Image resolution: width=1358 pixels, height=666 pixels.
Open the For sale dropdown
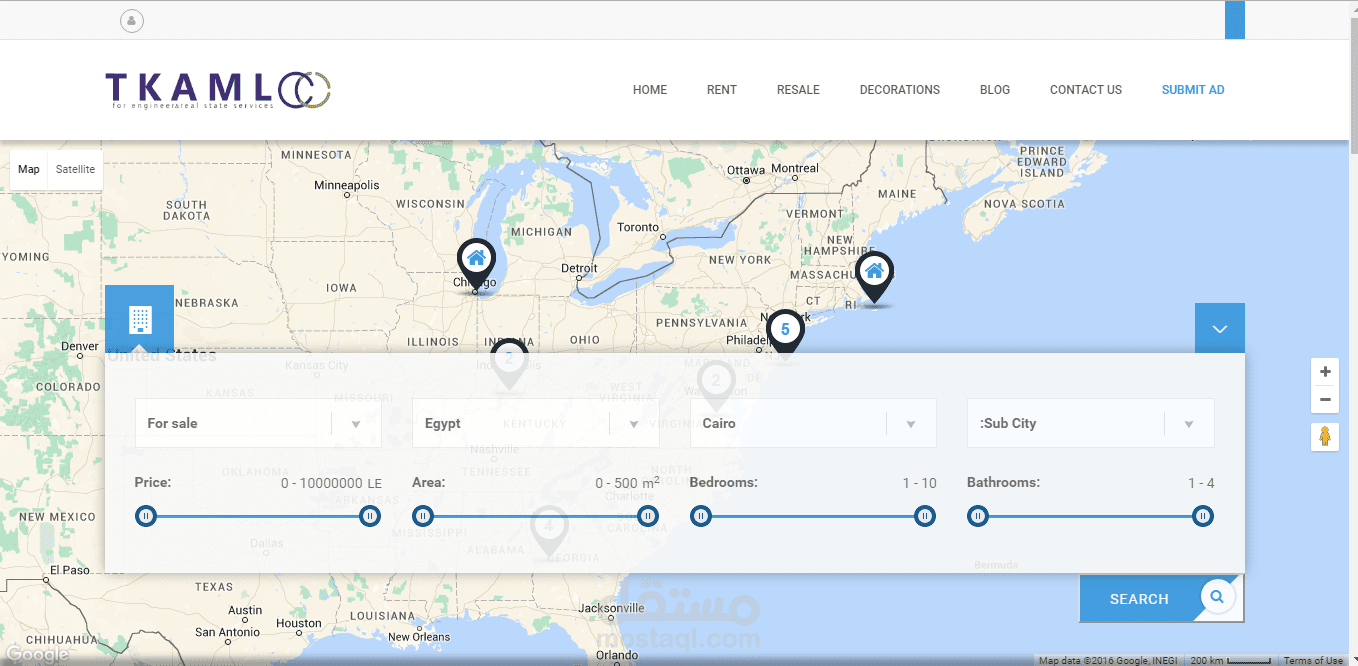click(258, 423)
